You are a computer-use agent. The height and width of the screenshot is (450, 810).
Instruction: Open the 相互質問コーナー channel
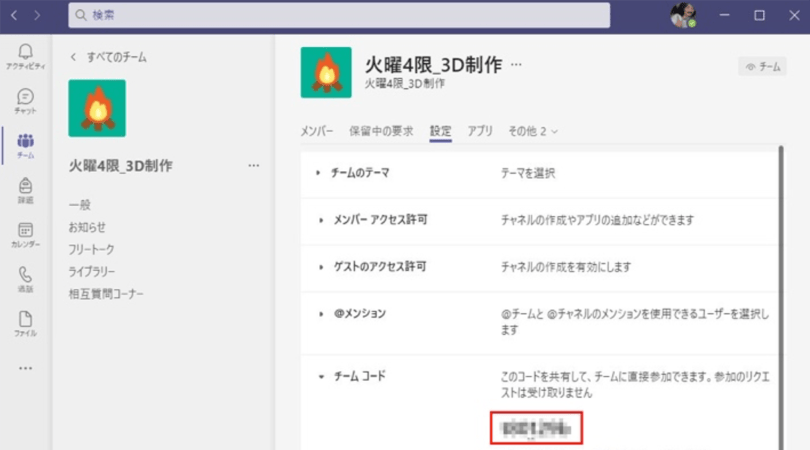(x=106, y=293)
